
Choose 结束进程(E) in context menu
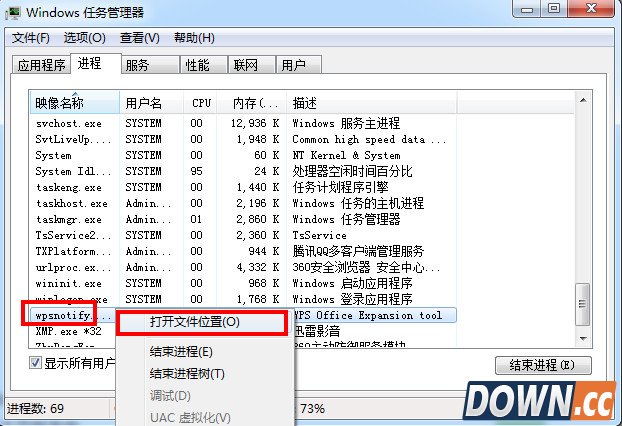181,351
